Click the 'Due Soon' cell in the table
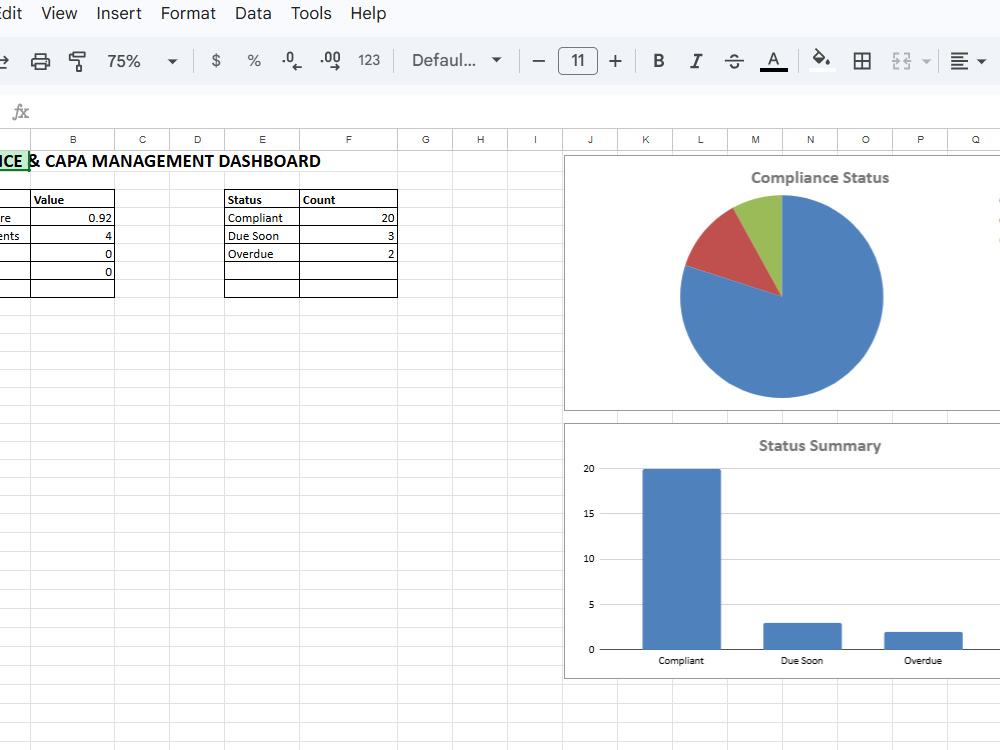Screen dimensions: 1000x750 [262, 235]
